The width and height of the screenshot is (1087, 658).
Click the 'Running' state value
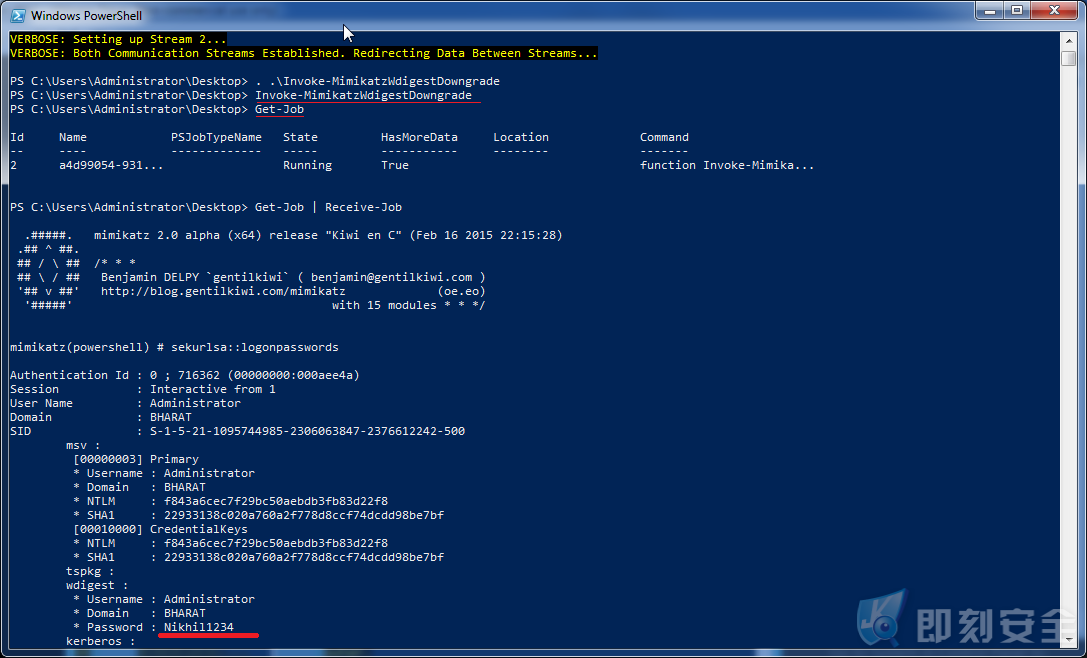[307, 165]
